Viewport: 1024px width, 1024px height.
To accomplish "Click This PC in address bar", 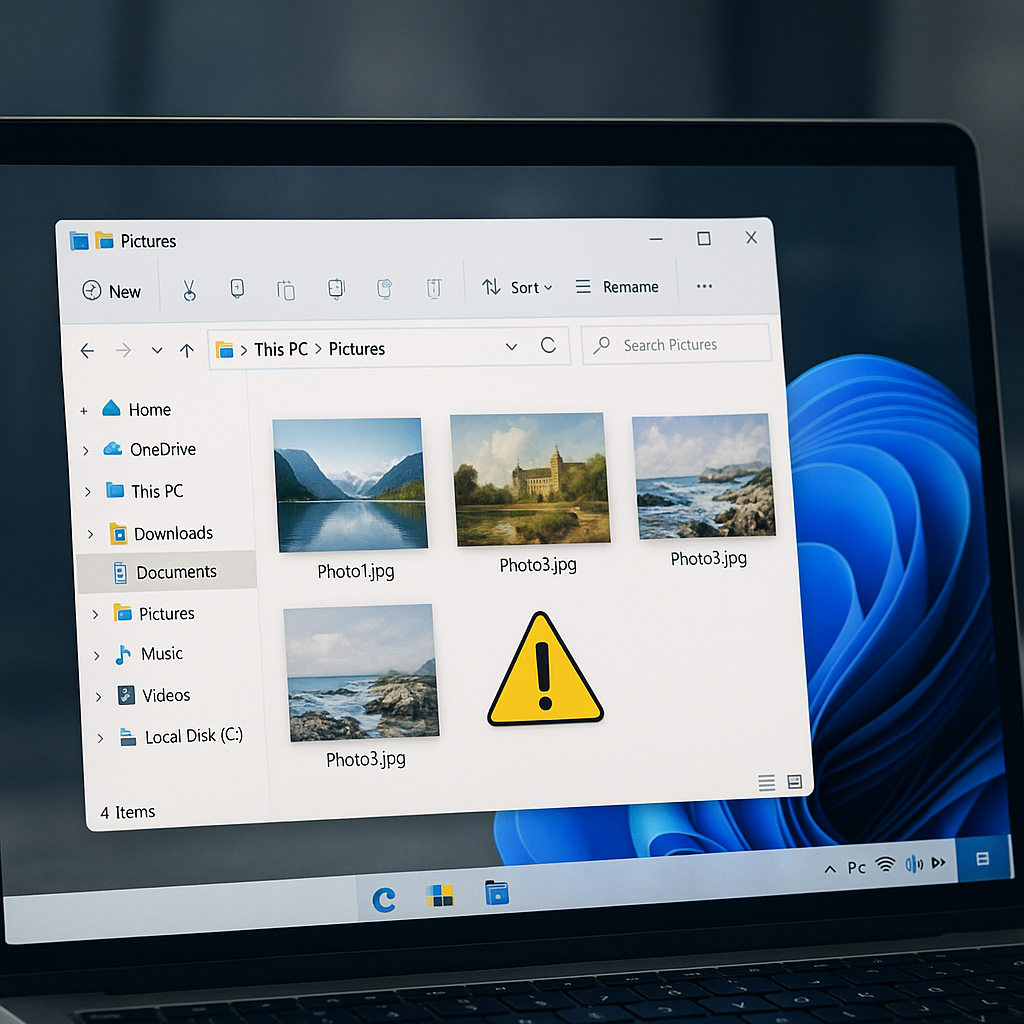I will pos(281,349).
